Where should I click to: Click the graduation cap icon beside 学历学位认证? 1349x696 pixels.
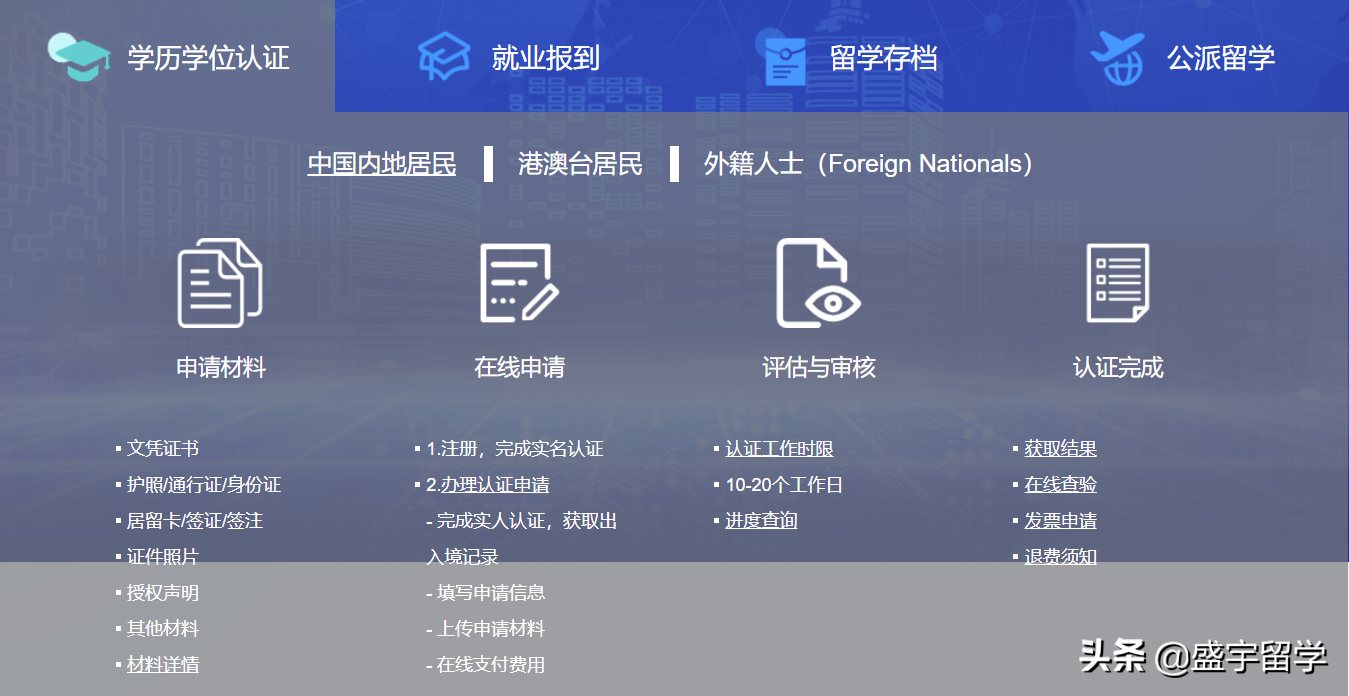pyautogui.click(x=80, y=56)
